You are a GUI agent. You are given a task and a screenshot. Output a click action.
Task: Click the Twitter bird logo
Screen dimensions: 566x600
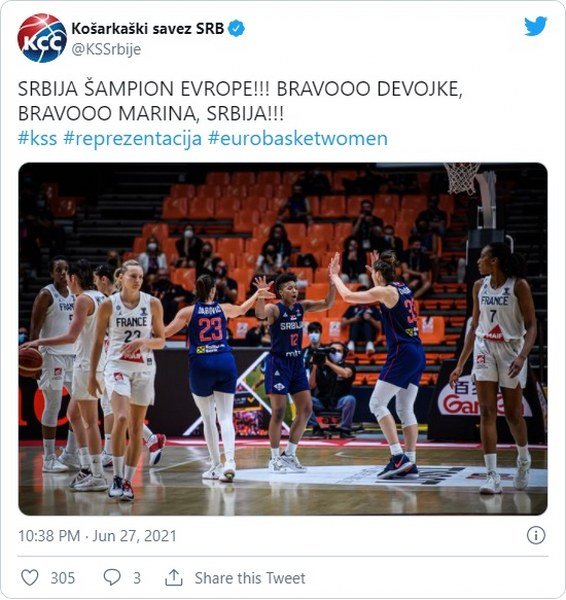(x=535, y=26)
